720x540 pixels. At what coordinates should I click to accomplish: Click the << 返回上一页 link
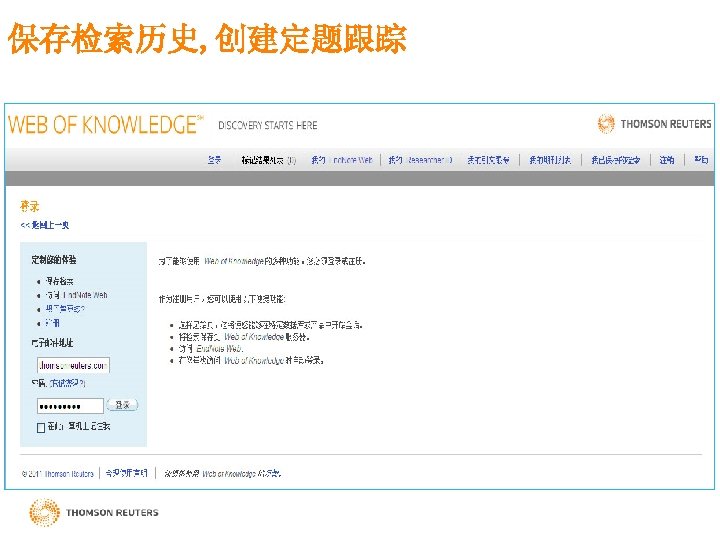pyautogui.click(x=45, y=225)
